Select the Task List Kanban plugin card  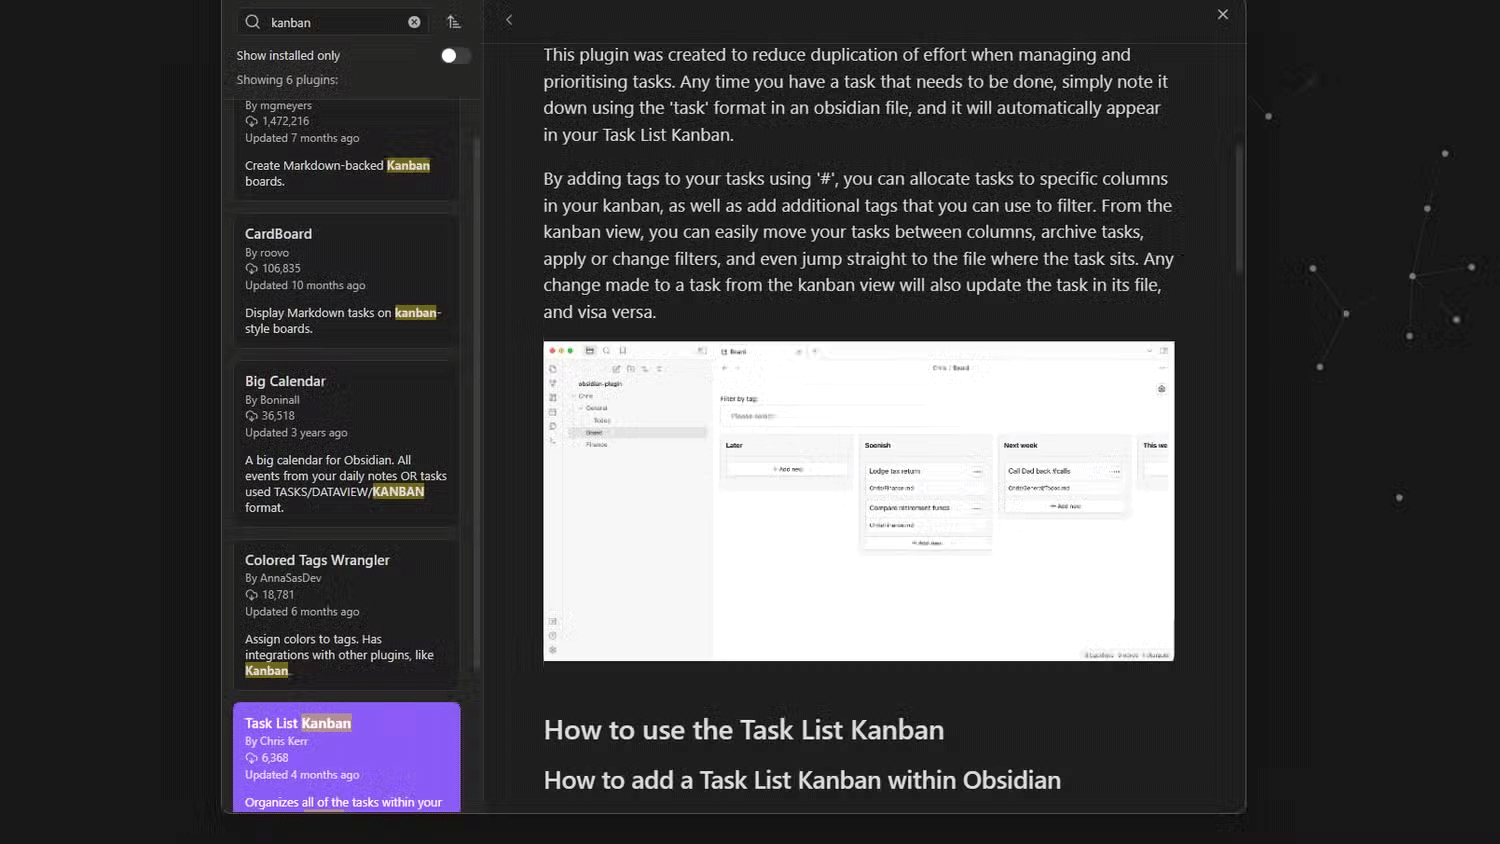pyautogui.click(x=345, y=755)
